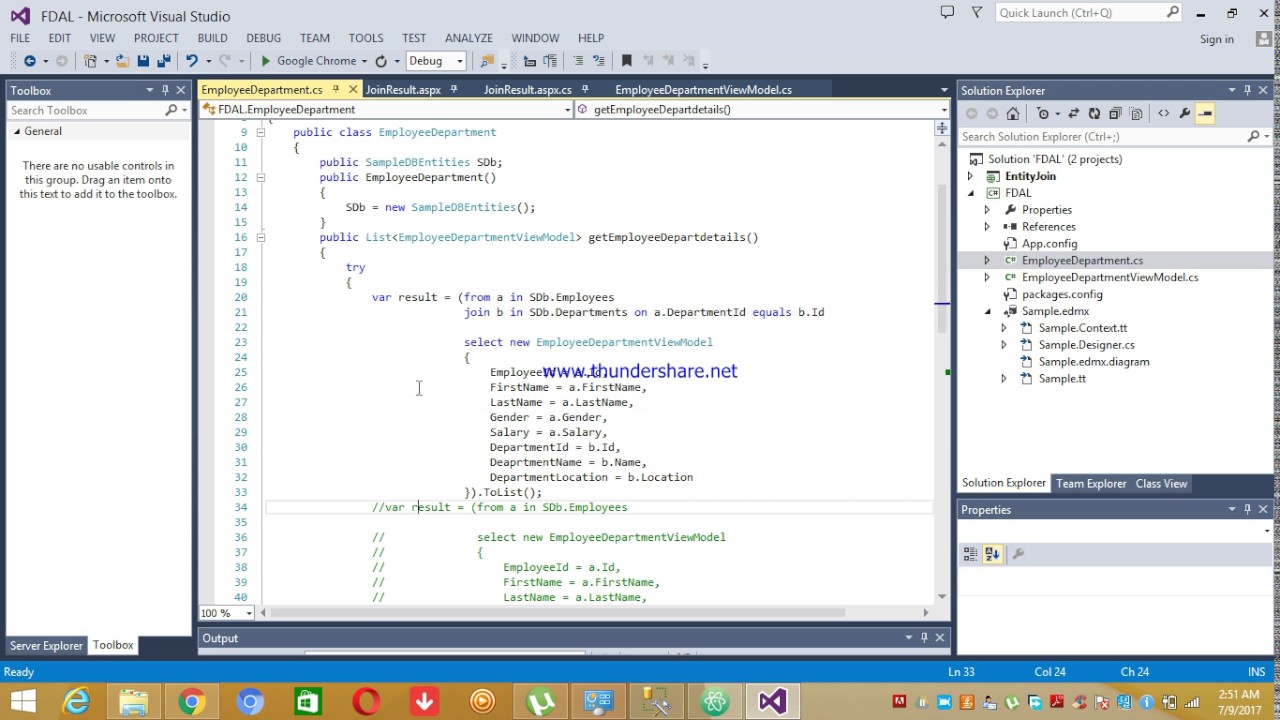Viewport: 1280px width, 720px height.
Task: Toggle pin on the EmployeeDepartment.cs tab
Action: point(336,90)
